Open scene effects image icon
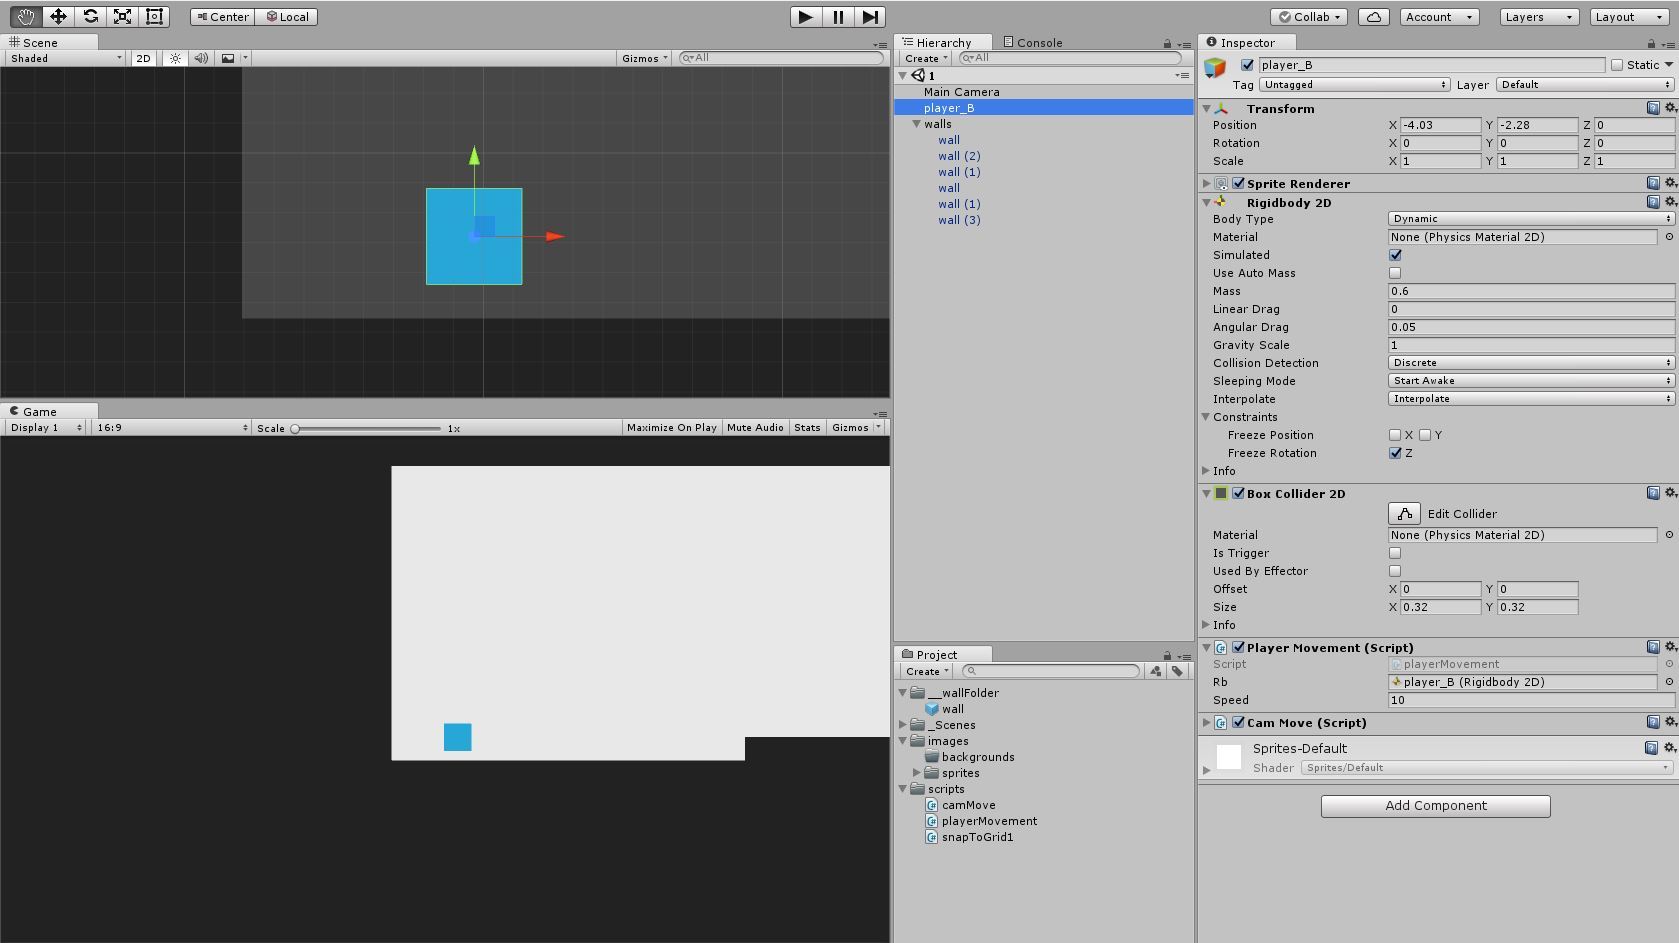The height and width of the screenshot is (943, 1679). tap(228, 58)
